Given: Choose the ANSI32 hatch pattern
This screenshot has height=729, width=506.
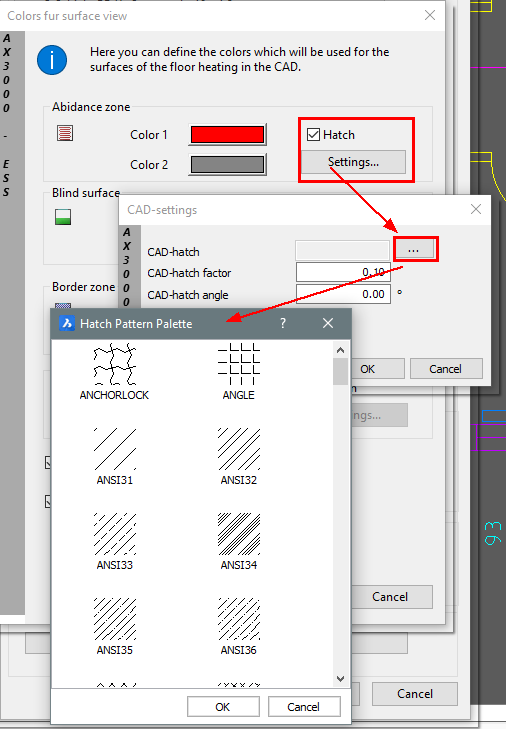Looking at the screenshot, I should (x=239, y=457).
